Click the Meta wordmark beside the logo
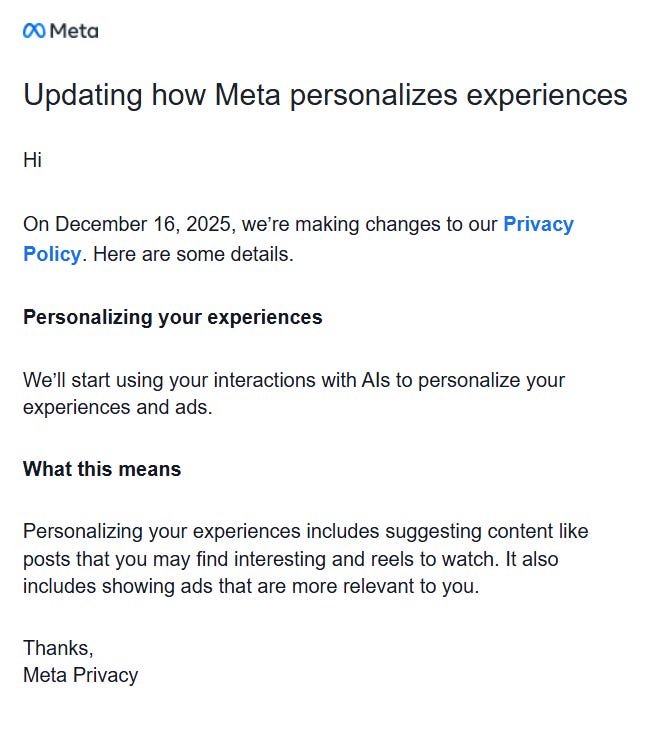Screen dimensions: 645x740 (x=74, y=31)
